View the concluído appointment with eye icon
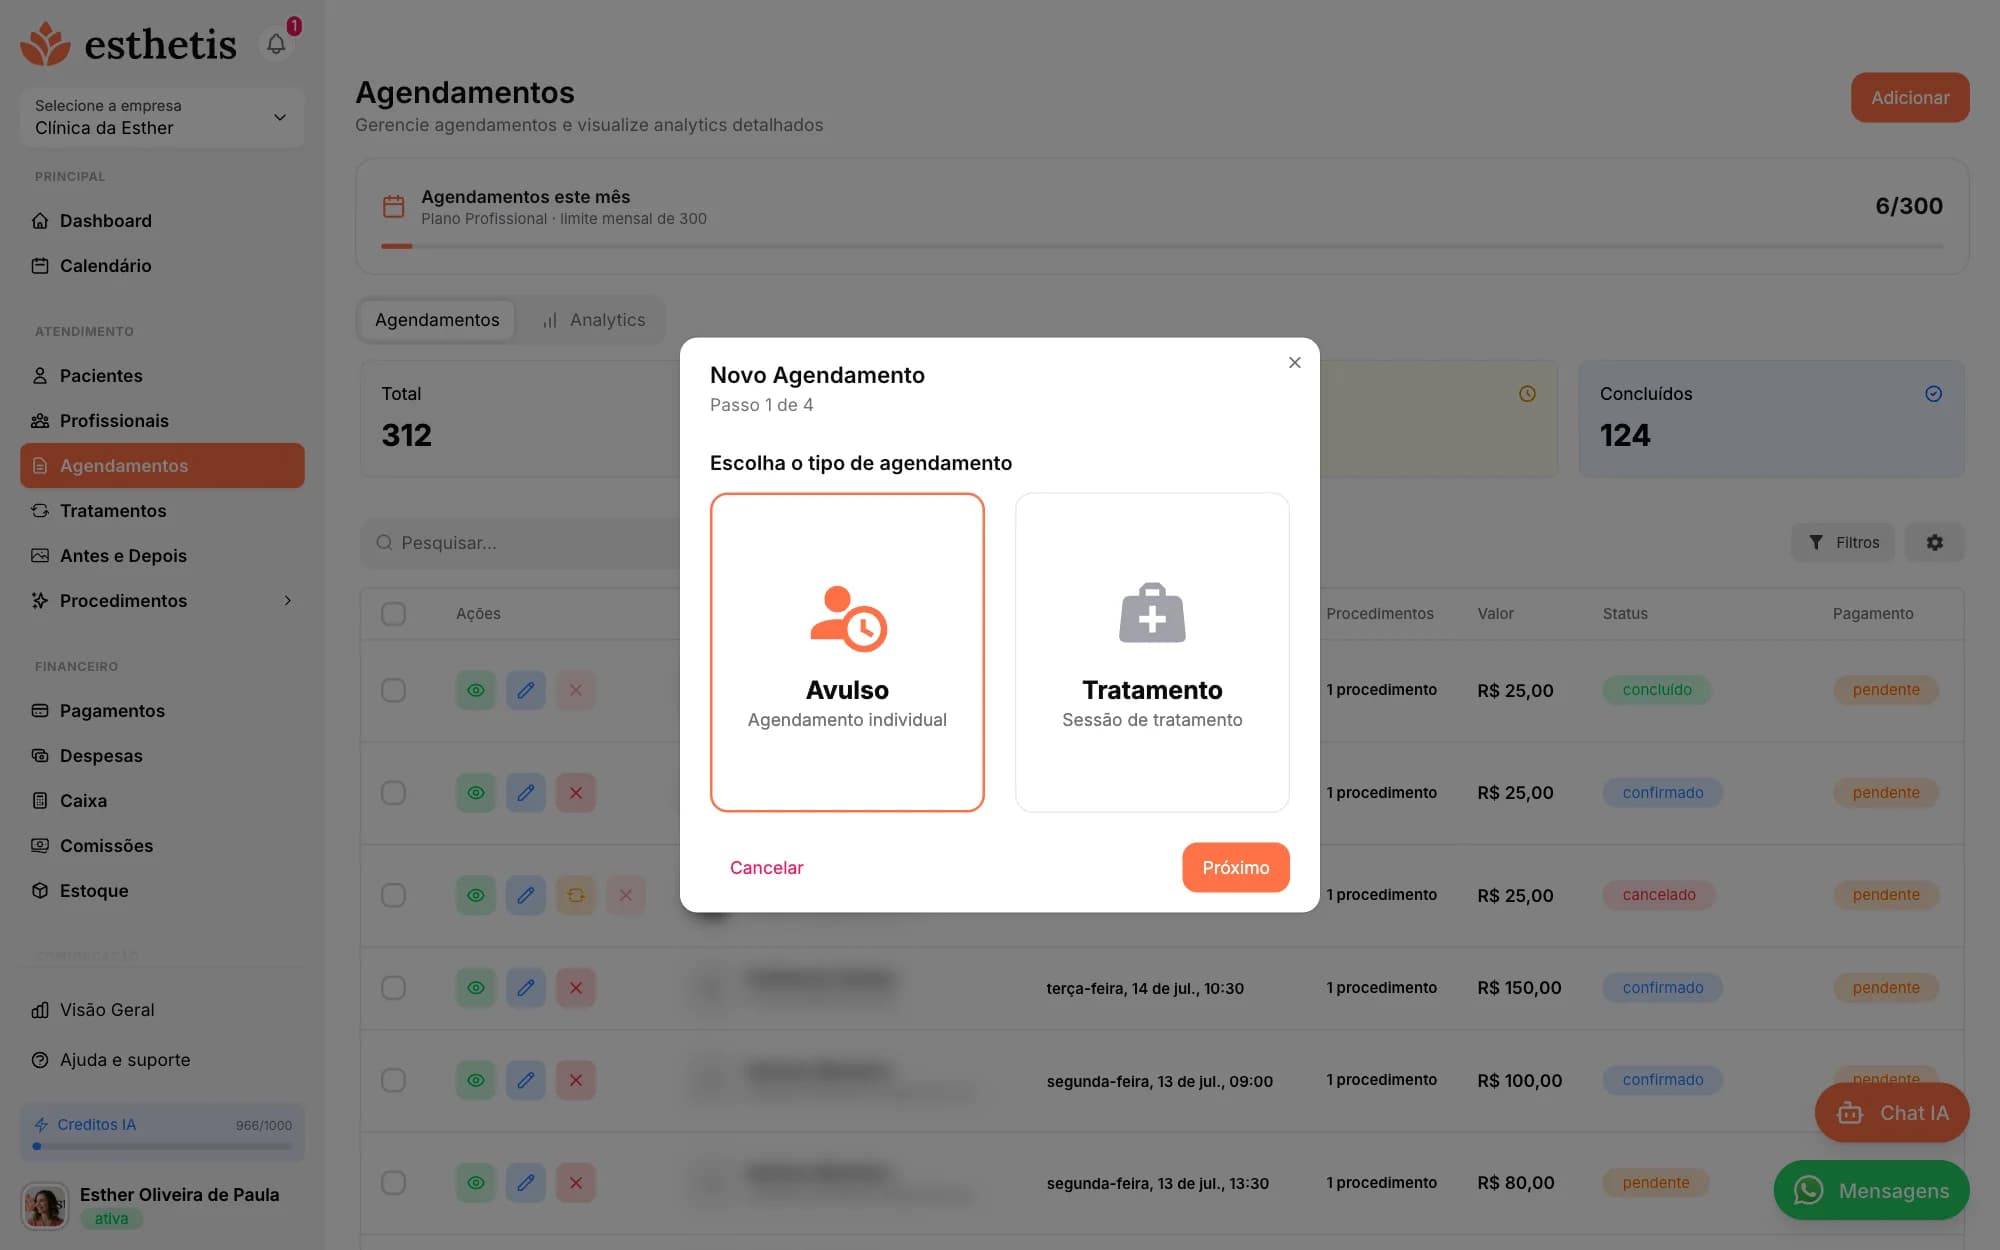 click(476, 690)
